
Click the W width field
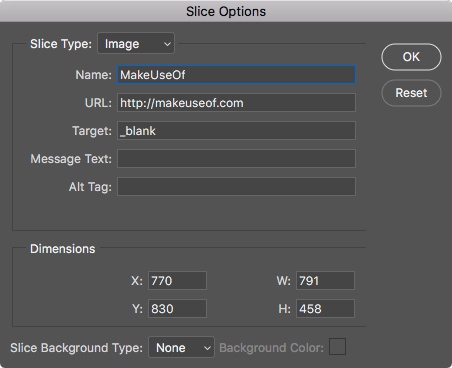tap(325, 281)
